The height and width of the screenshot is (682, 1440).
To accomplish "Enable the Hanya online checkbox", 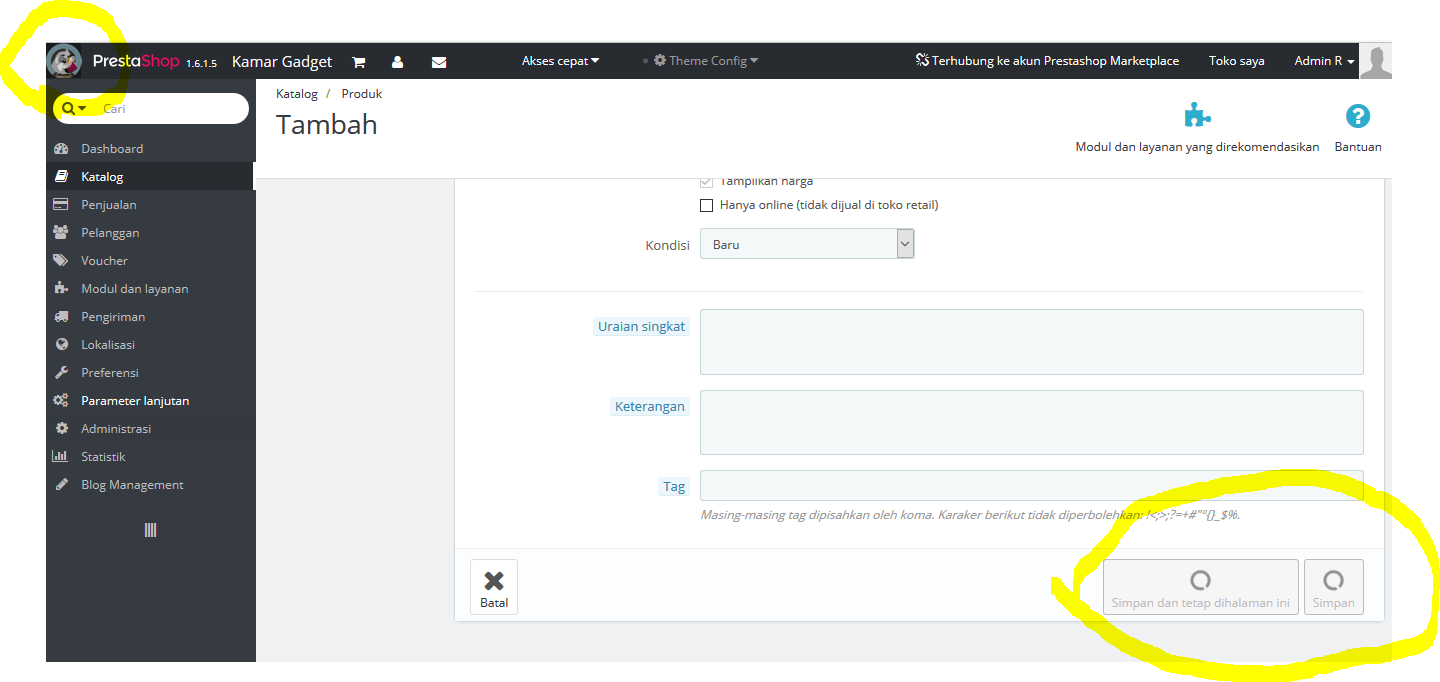I will coord(707,205).
